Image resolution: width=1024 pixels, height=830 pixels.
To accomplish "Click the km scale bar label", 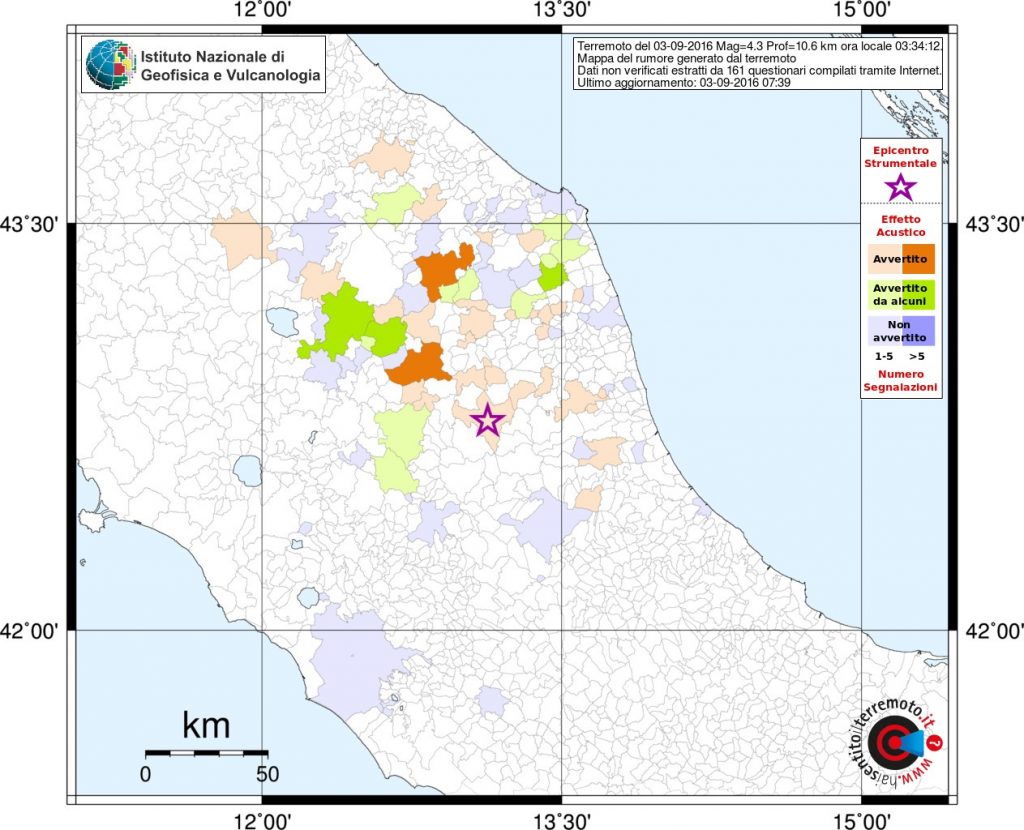I will [x=206, y=725].
